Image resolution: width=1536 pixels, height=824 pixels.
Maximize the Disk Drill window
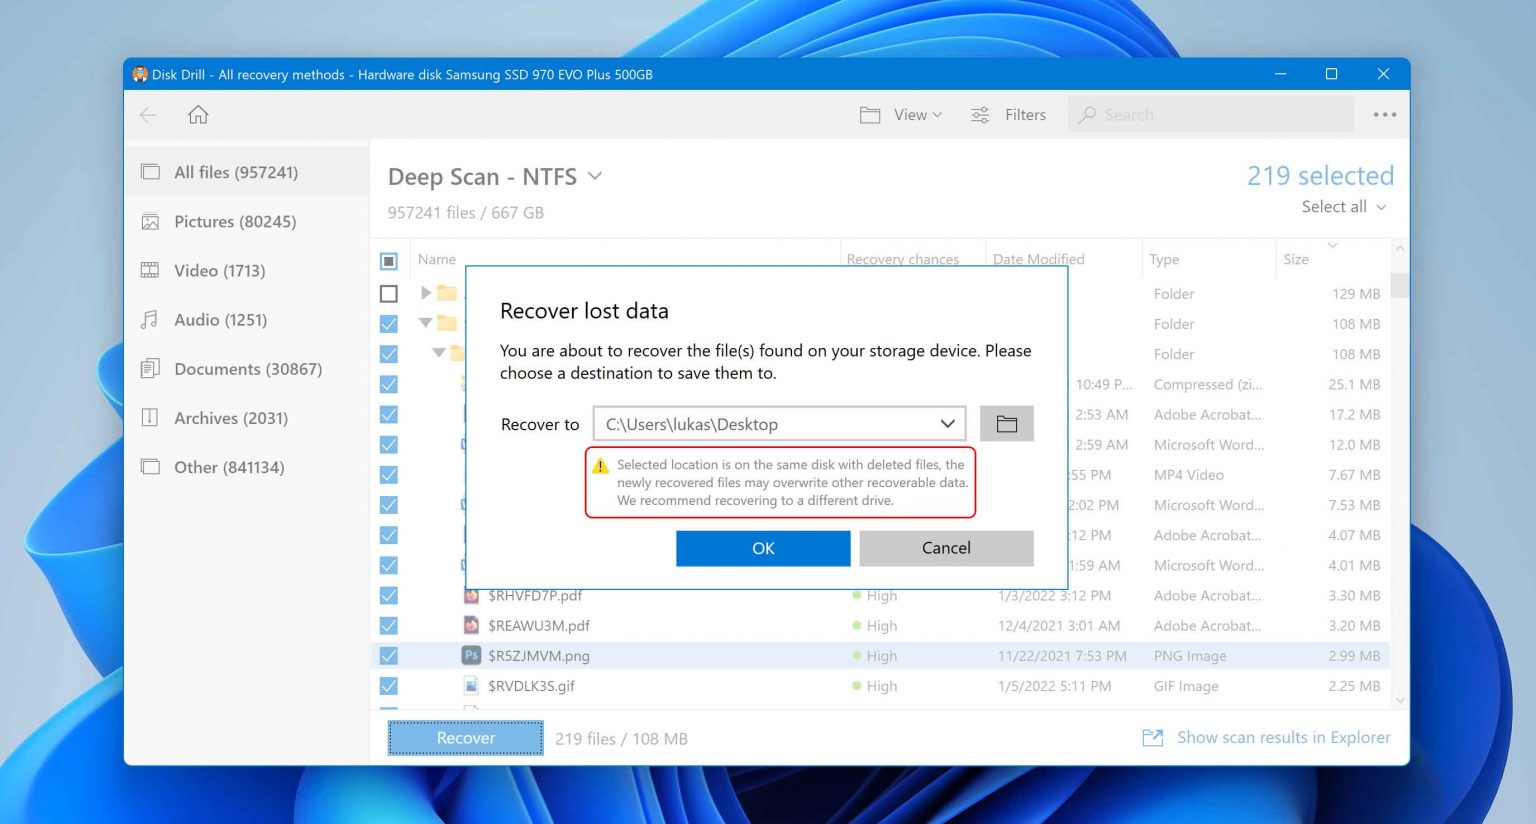[x=1331, y=74]
